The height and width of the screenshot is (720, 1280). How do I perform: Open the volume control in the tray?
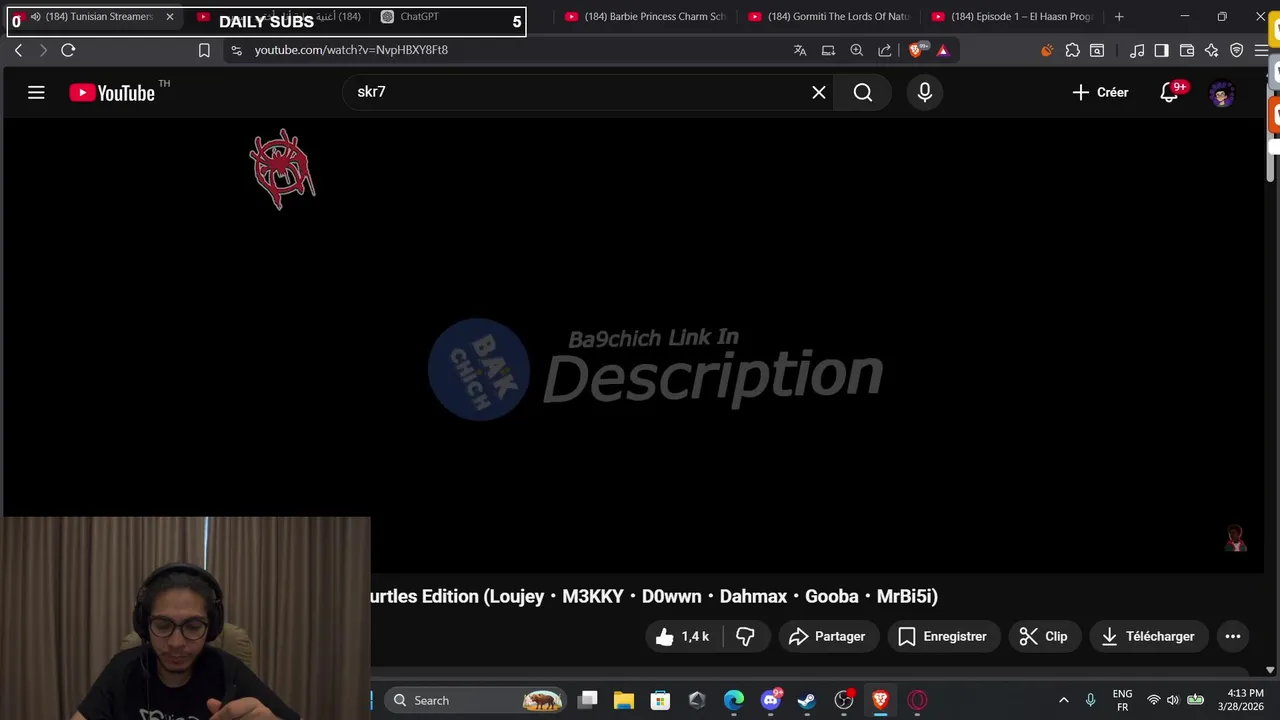click(1173, 700)
